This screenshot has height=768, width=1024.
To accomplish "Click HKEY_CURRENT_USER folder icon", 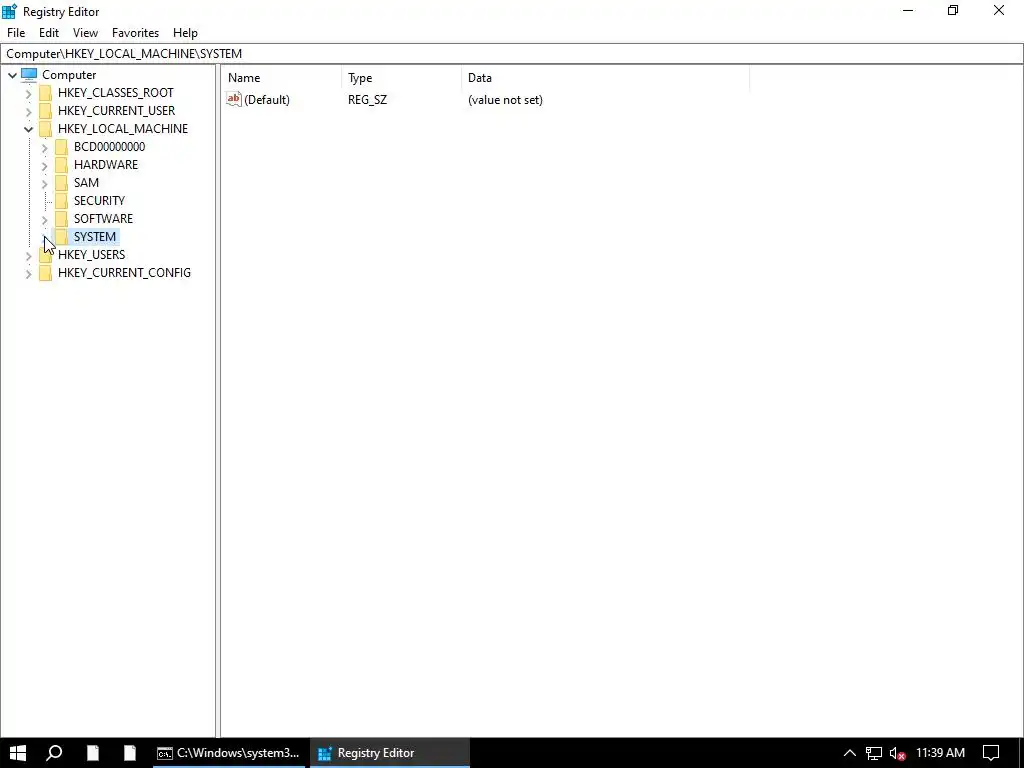I will [x=46, y=110].
